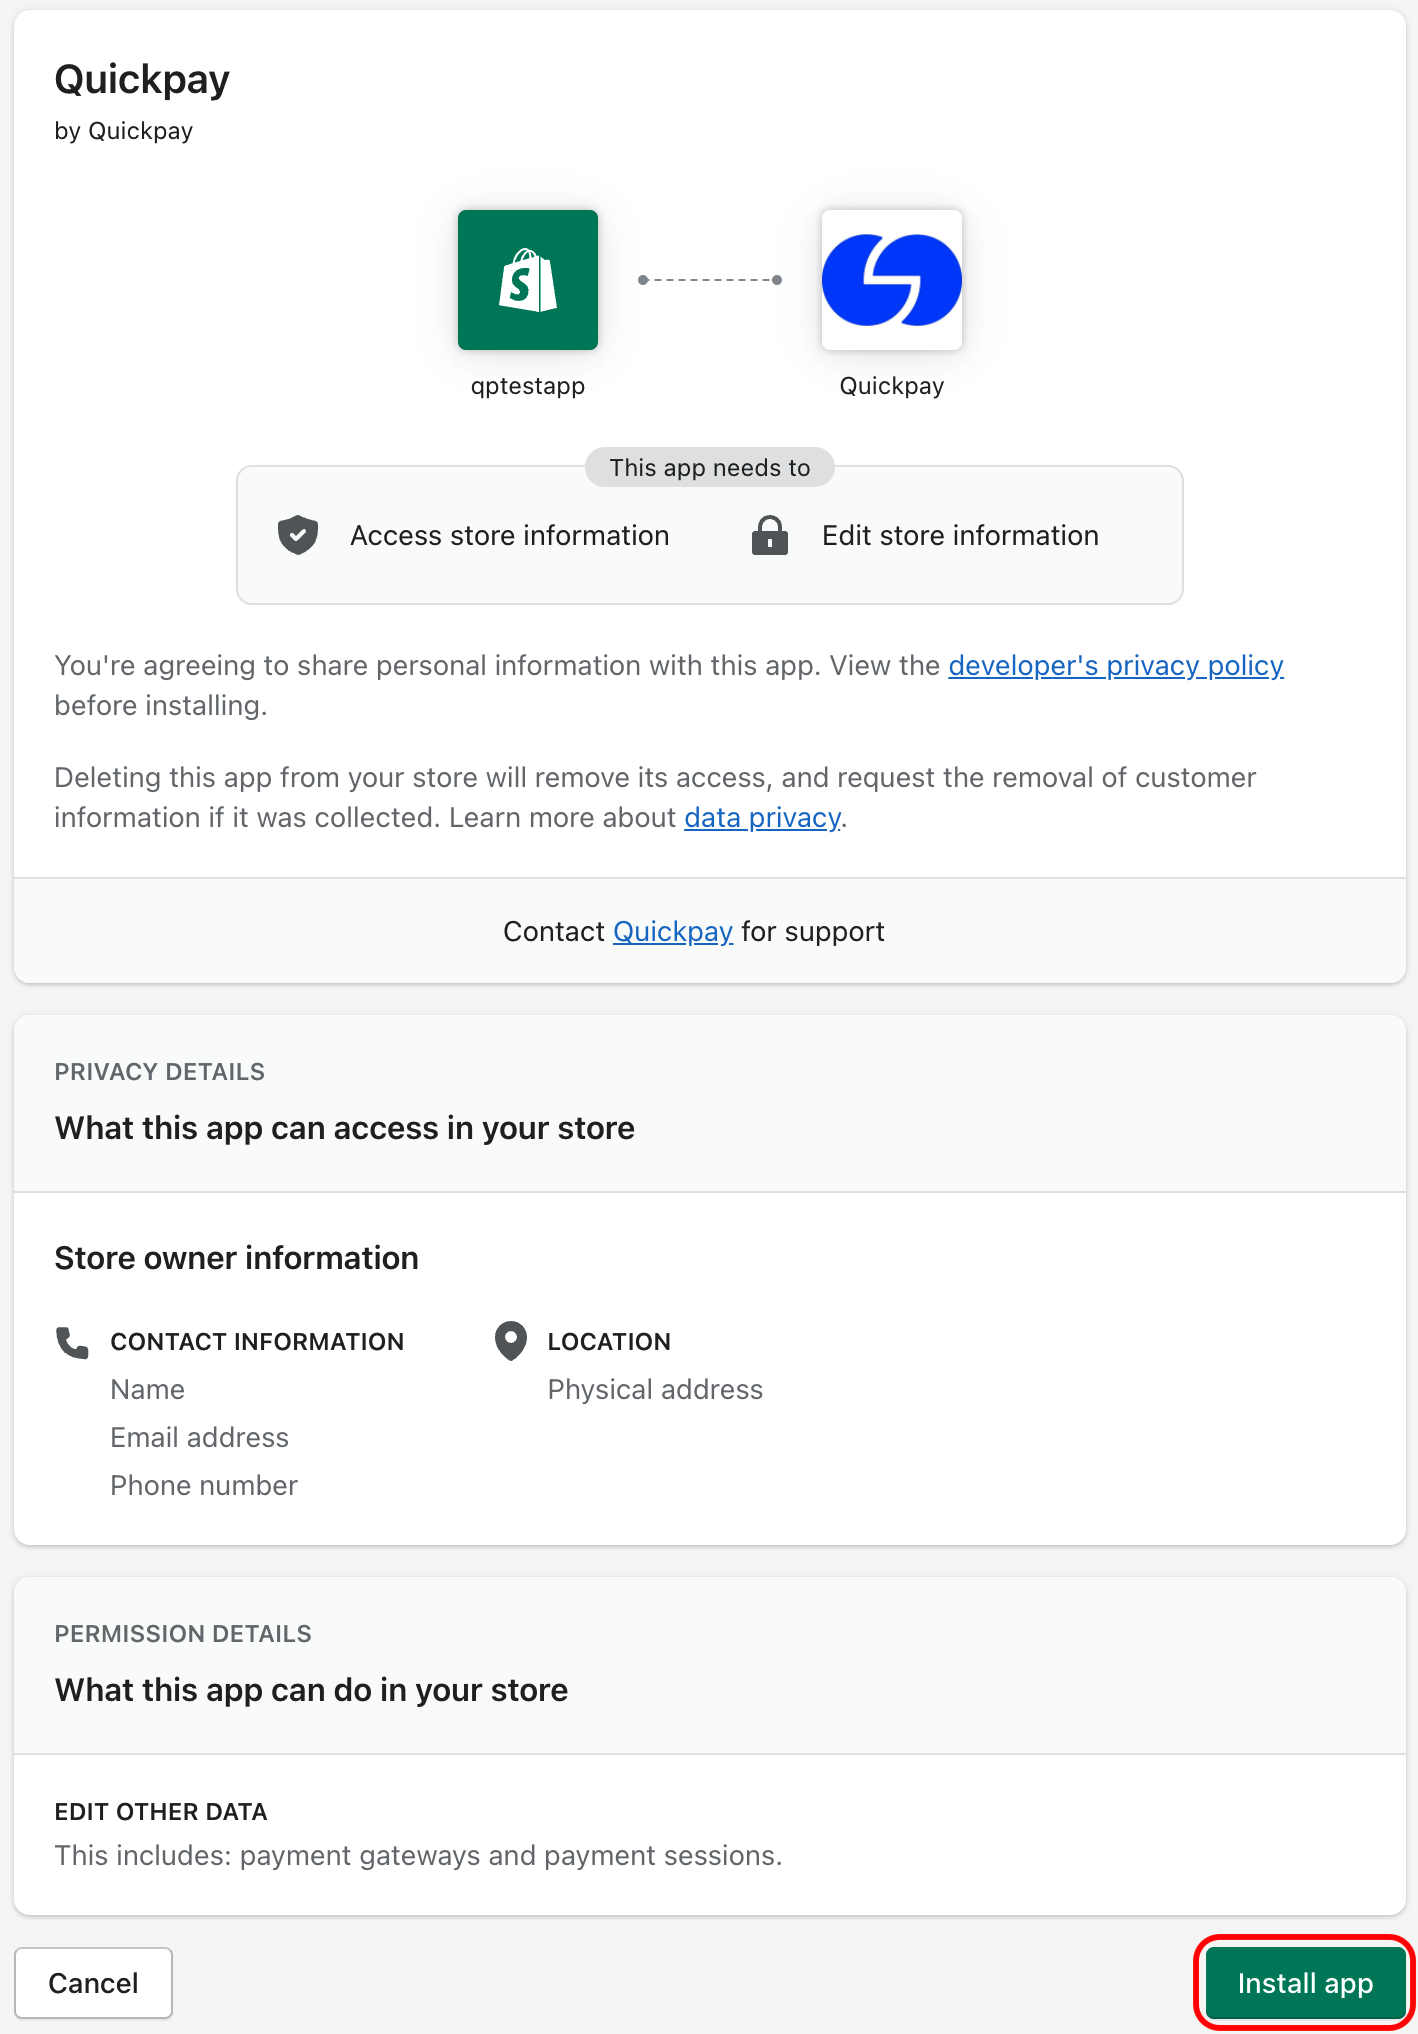
Task: Select the Access store information text
Action: [510, 535]
